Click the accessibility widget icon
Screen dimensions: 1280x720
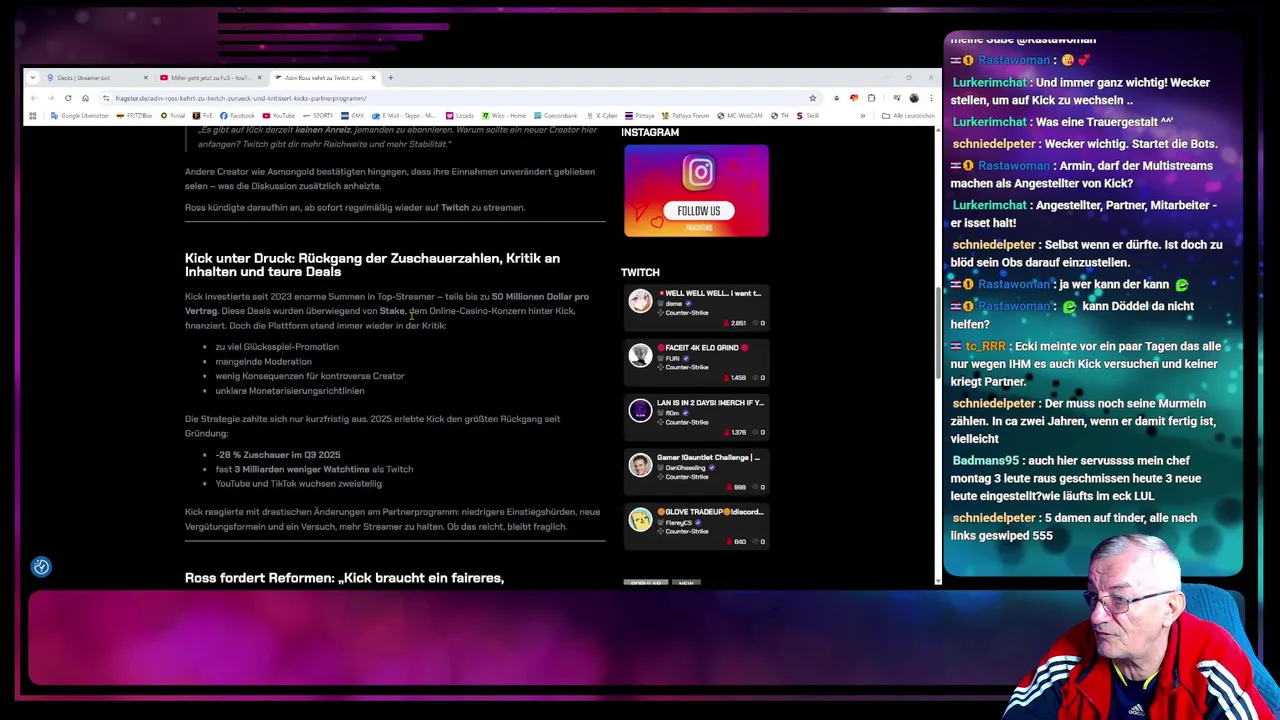41,567
